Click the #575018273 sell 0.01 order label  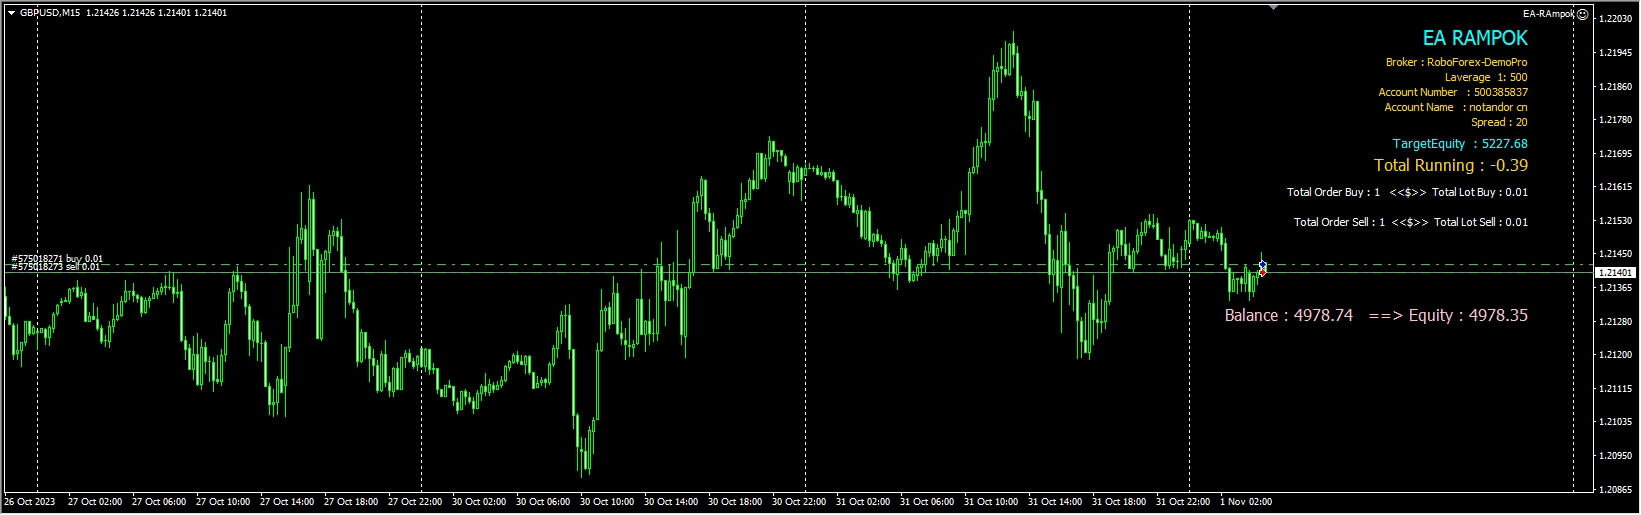pos(56,267)
